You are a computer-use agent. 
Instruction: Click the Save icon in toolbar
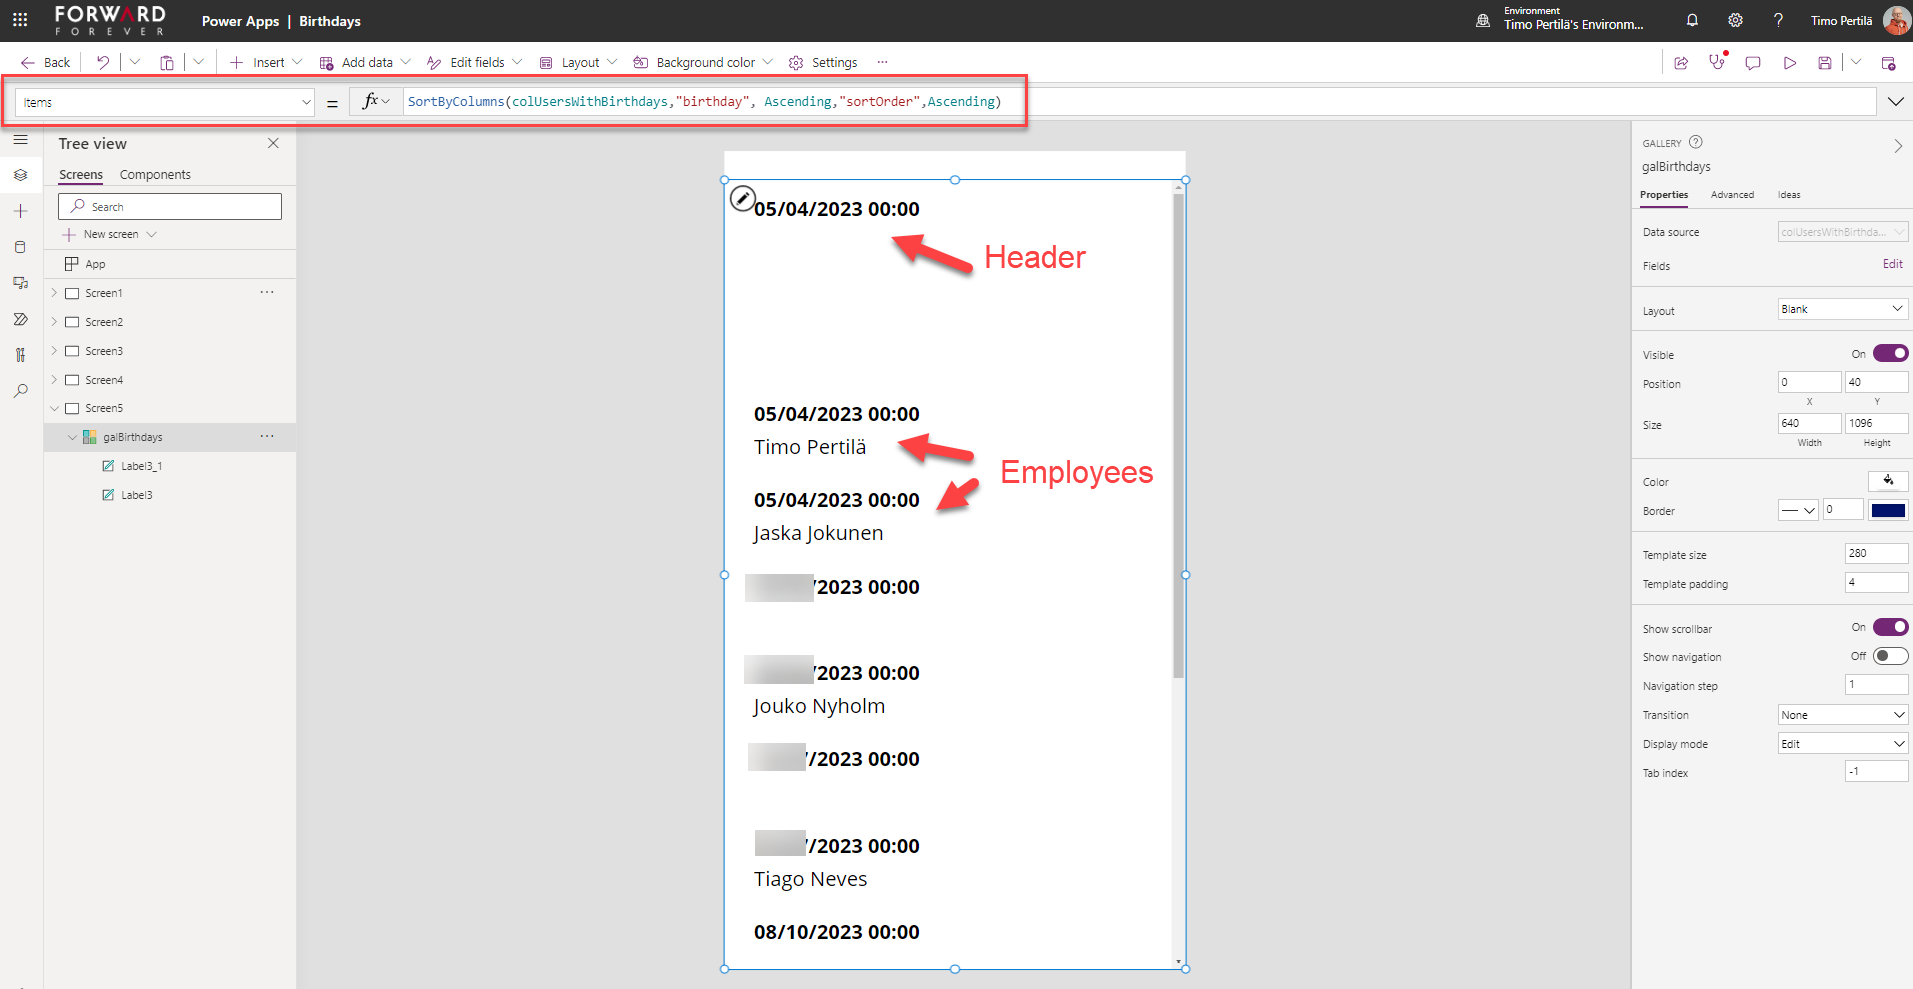pos(1824,63)
